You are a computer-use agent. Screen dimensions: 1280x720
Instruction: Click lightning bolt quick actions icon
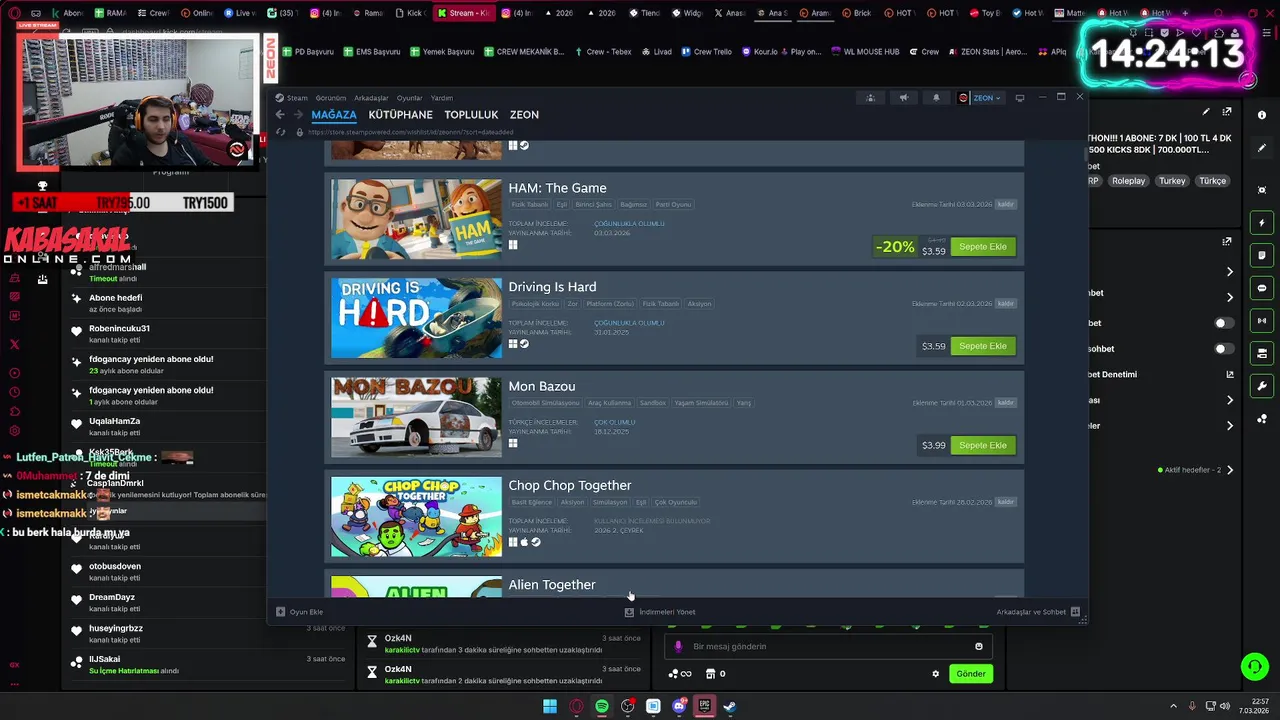pyautogui.click(x=1262, y=222)
